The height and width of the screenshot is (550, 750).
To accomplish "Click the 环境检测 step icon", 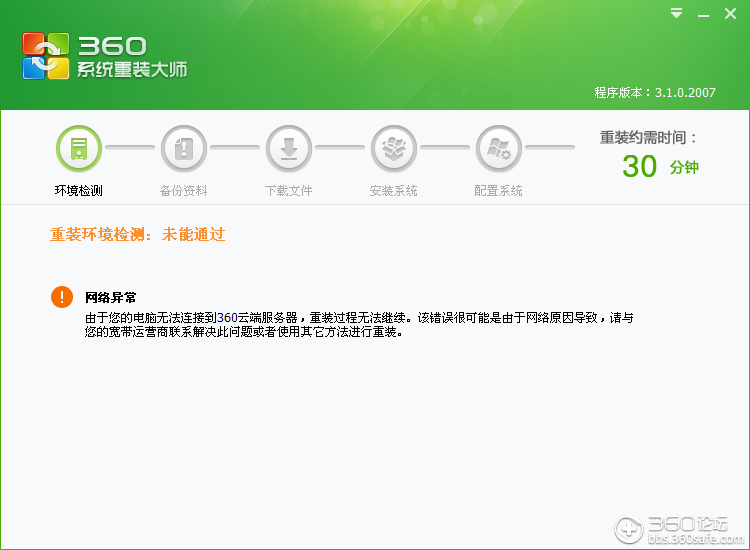I will (79, 149).
